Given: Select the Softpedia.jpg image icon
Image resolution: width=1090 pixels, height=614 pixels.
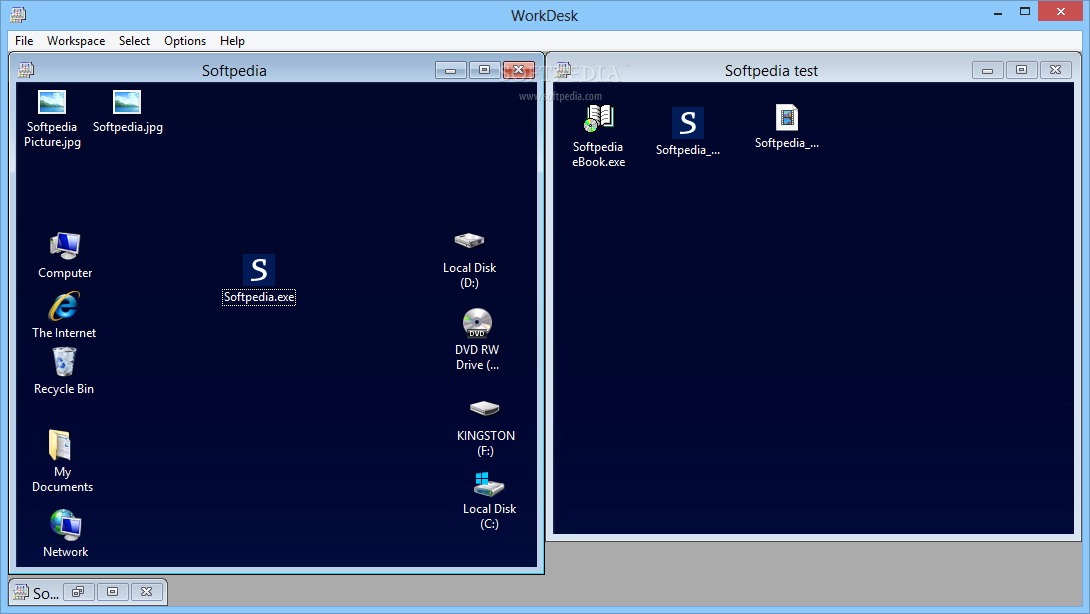Looking at the screenshot, I should (127, 102).
